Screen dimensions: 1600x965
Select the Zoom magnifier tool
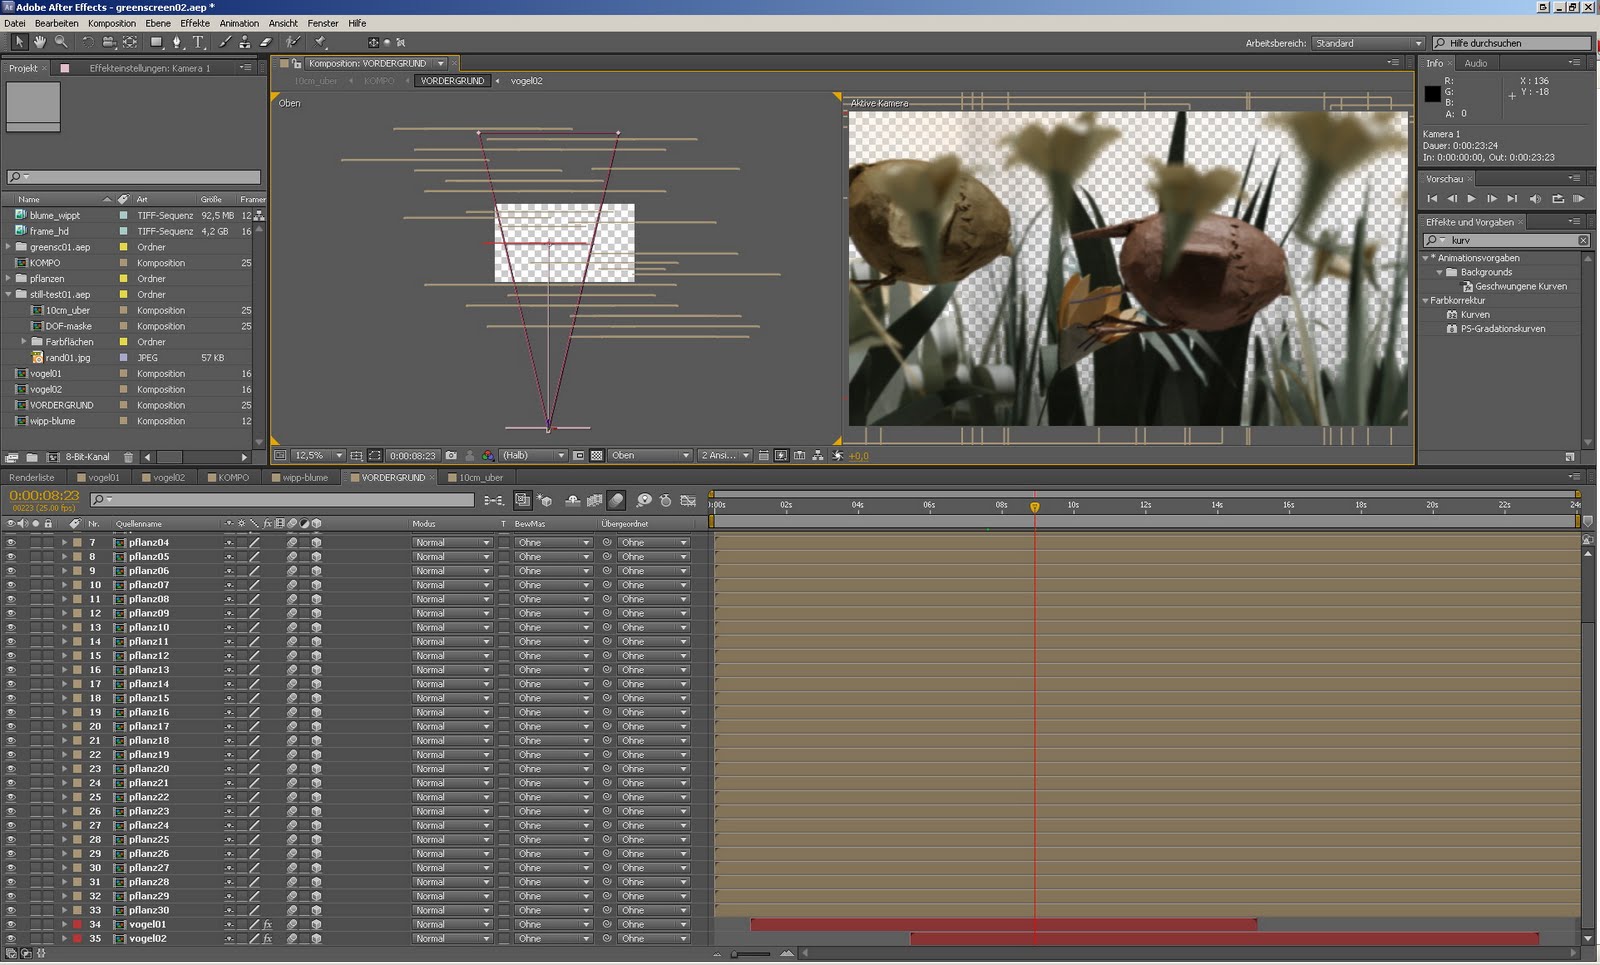[x=61, y=42]
